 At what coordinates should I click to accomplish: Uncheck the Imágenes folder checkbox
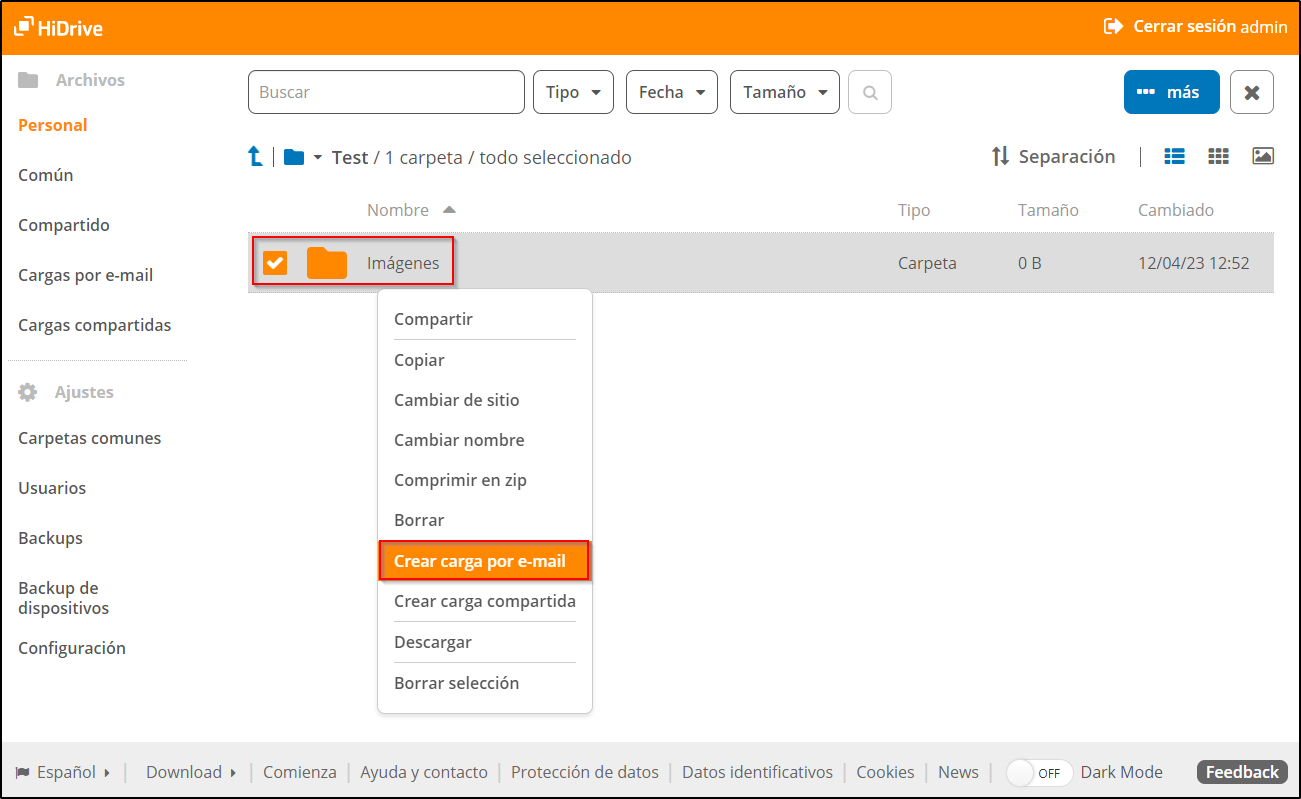[x=275, y=262]
